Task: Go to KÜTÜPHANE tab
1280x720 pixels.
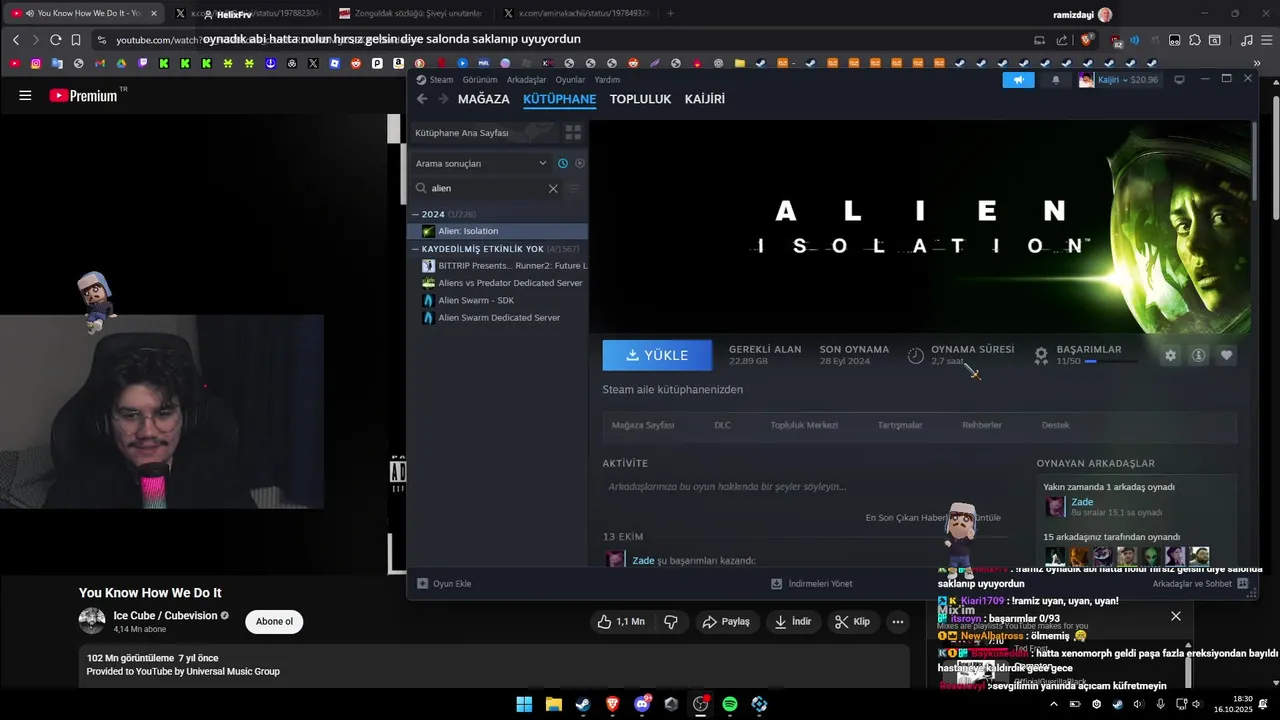Action: 560,99
